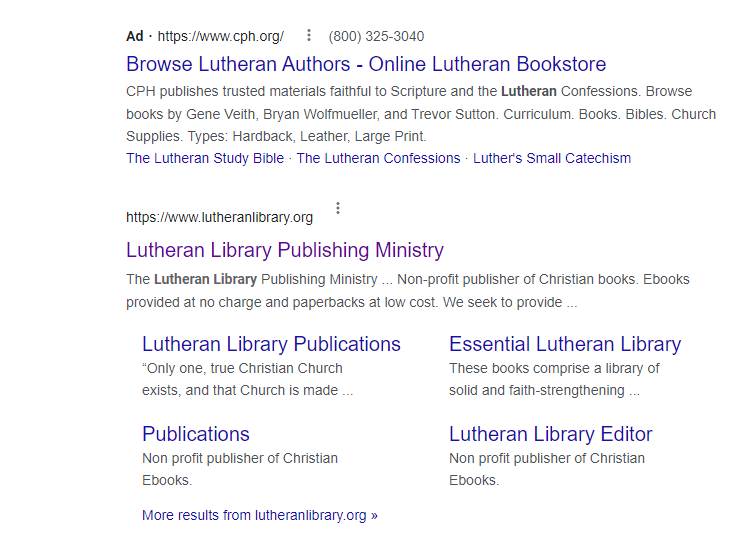Screen dimensions: 744x555
Task: Click the https://www.lutheranlibrary.org URL text
Action: tap(219, 217)
